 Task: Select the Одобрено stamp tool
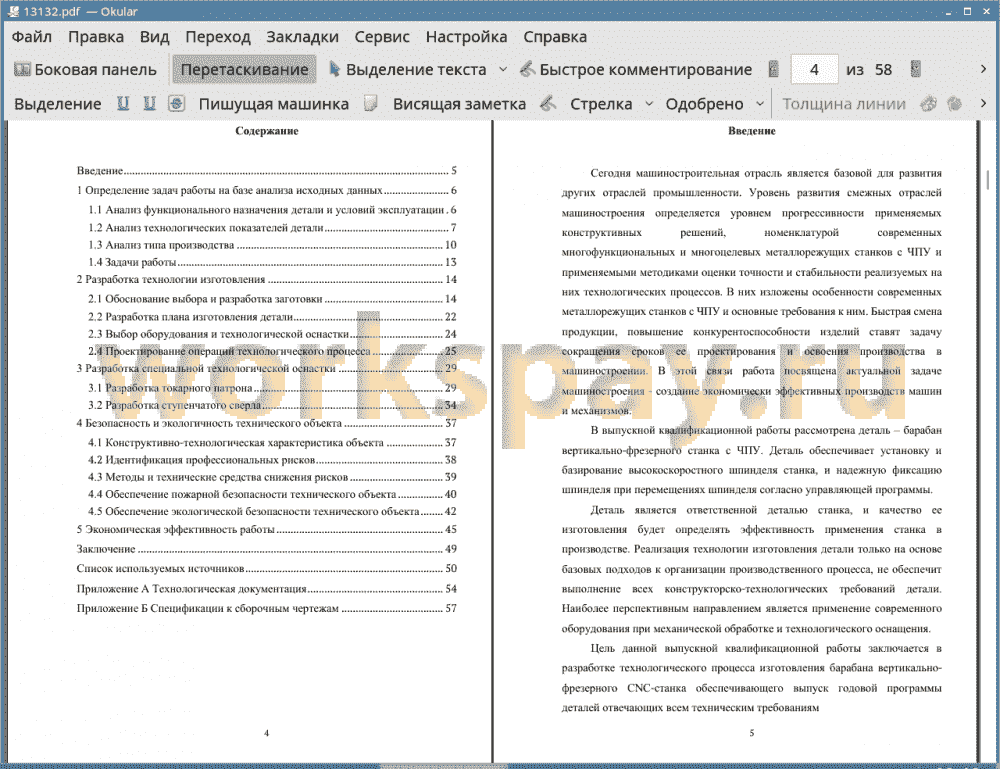tap(704, 104)
